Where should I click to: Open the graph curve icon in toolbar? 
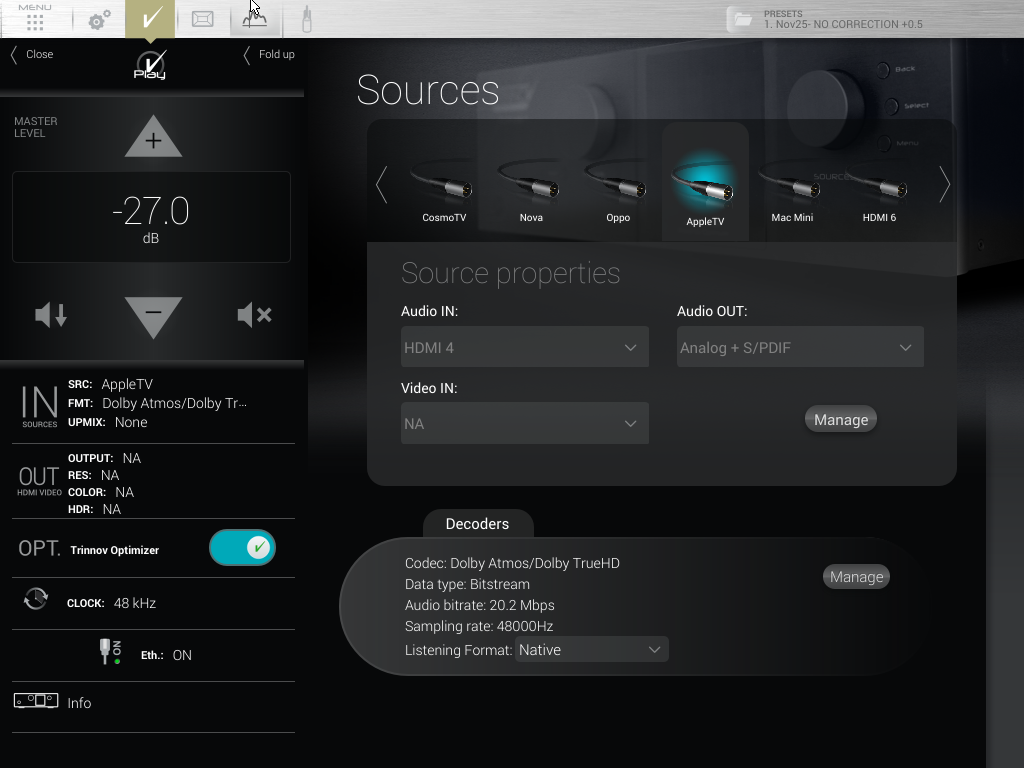[255, 18]
